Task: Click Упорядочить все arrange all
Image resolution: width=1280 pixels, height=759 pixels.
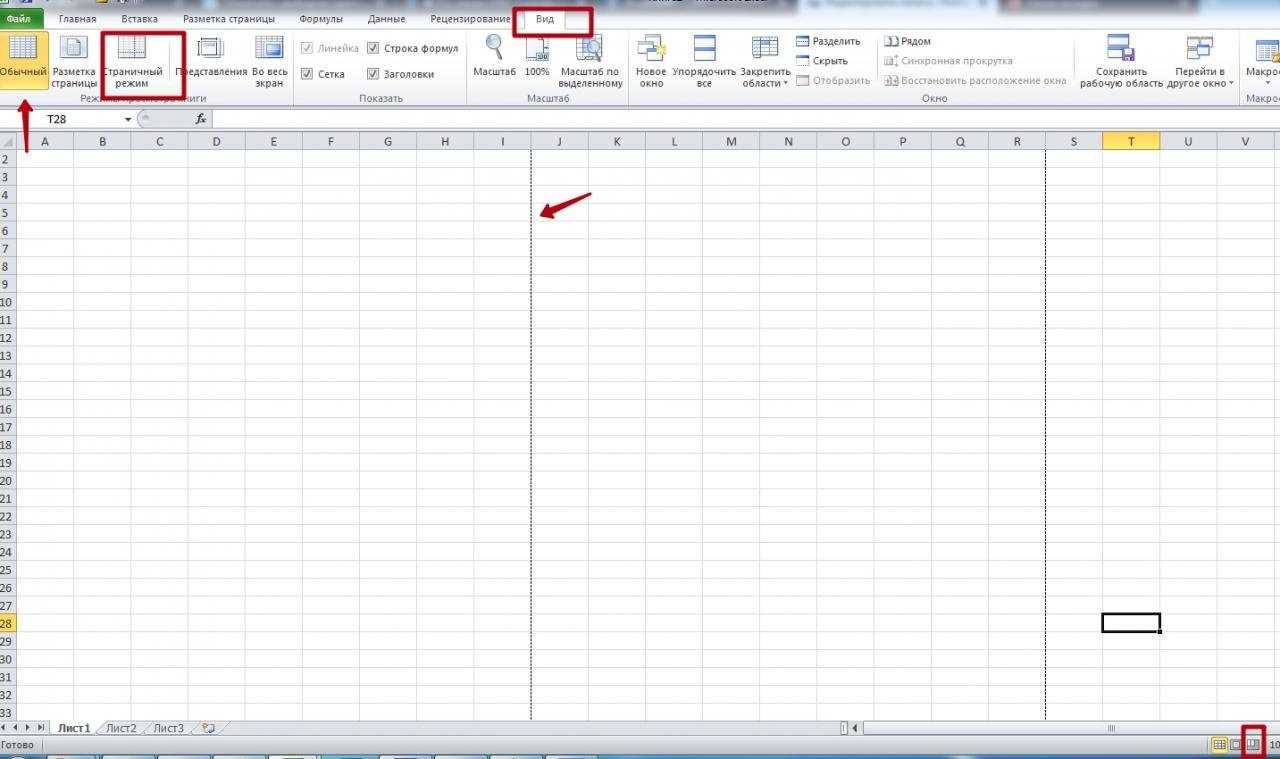Action: click(x=704, y=60)
